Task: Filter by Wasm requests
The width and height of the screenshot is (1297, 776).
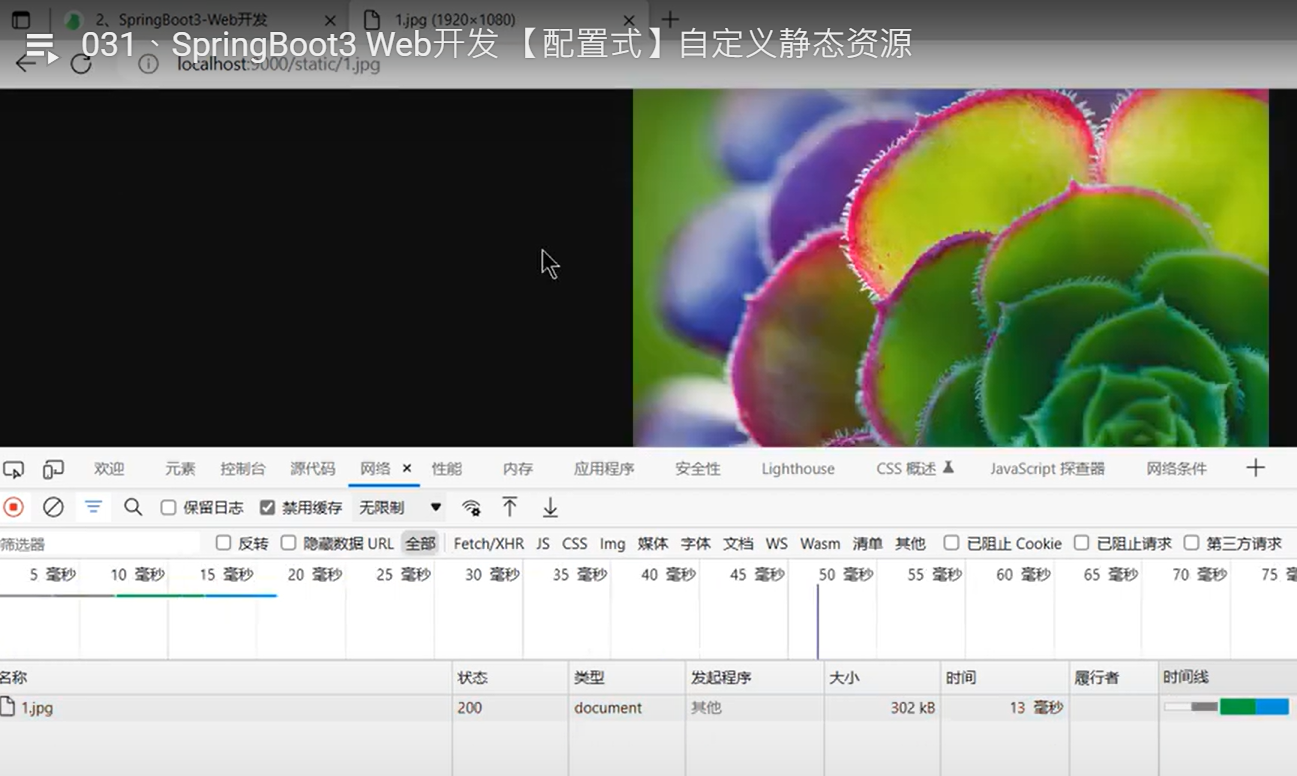Action: (820, 544)
